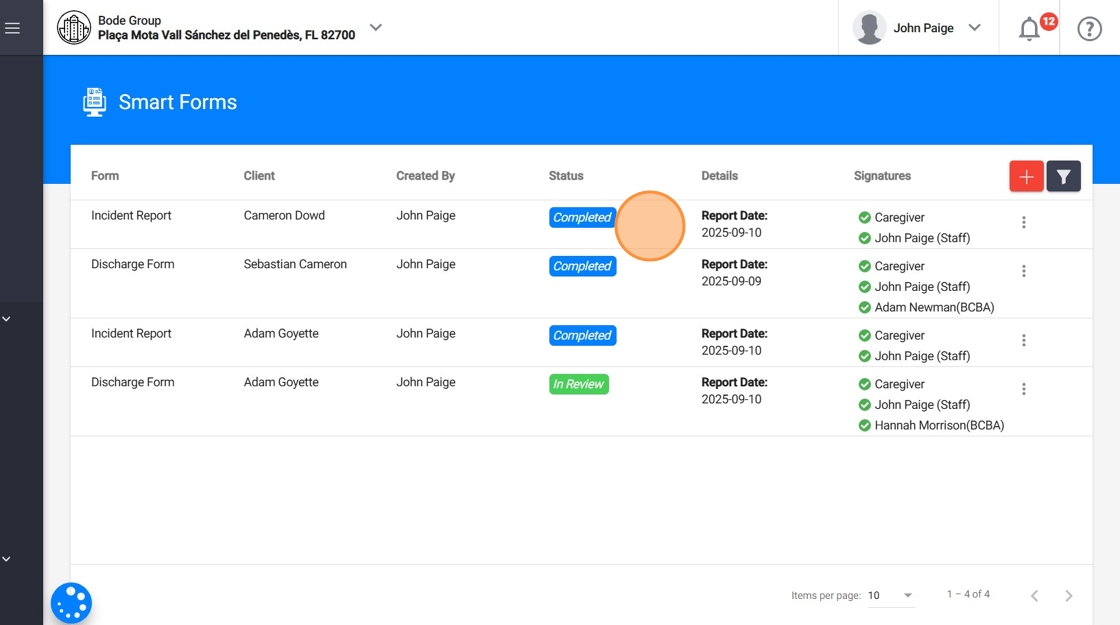Open options menu for Cameron Dowd incident report
This screenshot has height=625, width=1120.
(x=1024, y=222)
